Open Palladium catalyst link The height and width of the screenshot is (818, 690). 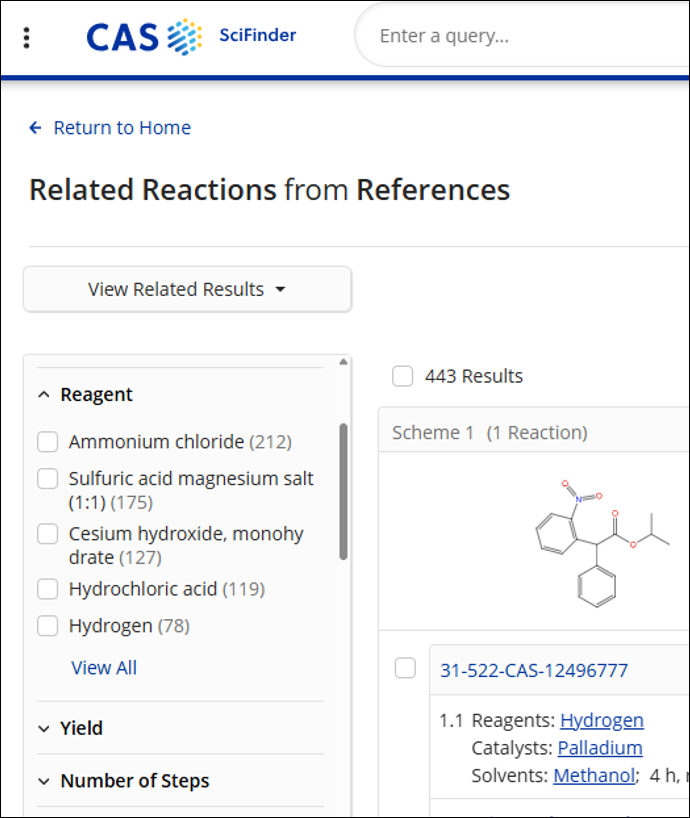pyautogui.click(x=600, y=748)
